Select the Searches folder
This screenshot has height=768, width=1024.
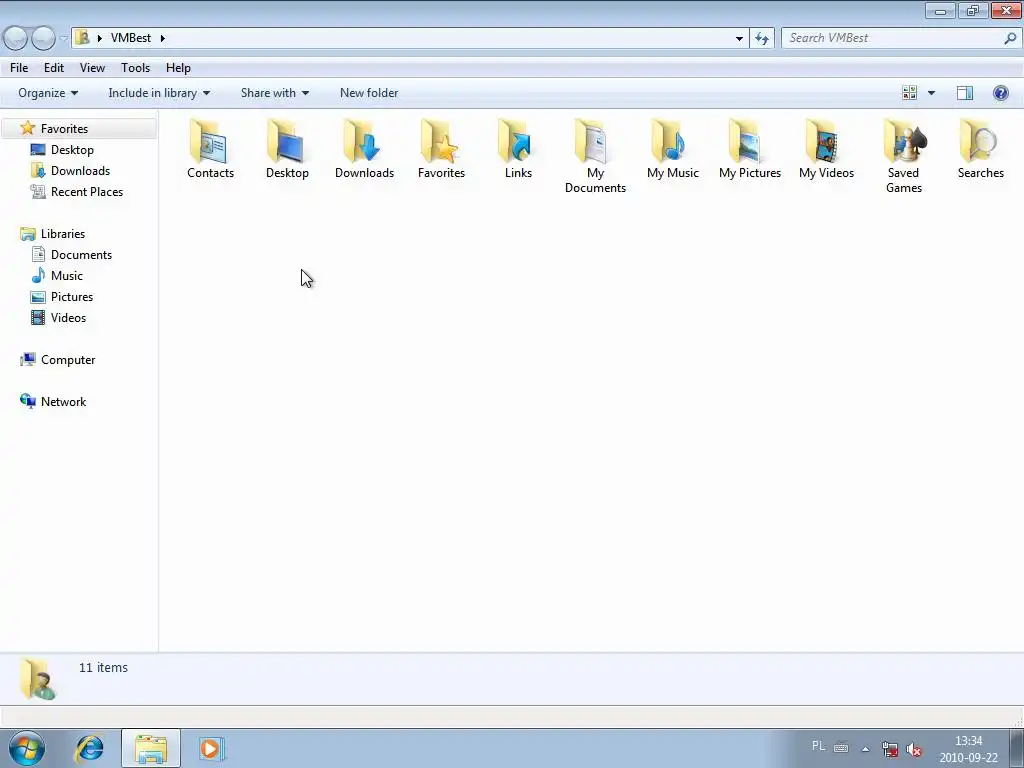pyautogui.click(x=981, y=149)
